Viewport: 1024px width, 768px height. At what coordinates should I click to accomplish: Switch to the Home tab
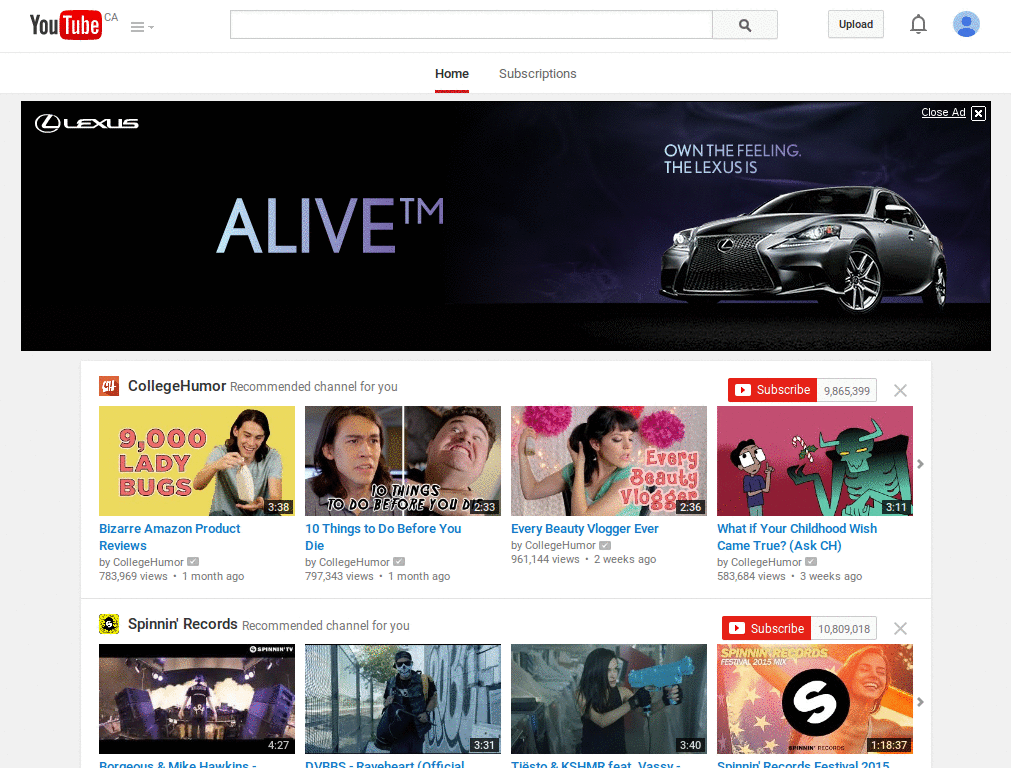click(452, 74)
